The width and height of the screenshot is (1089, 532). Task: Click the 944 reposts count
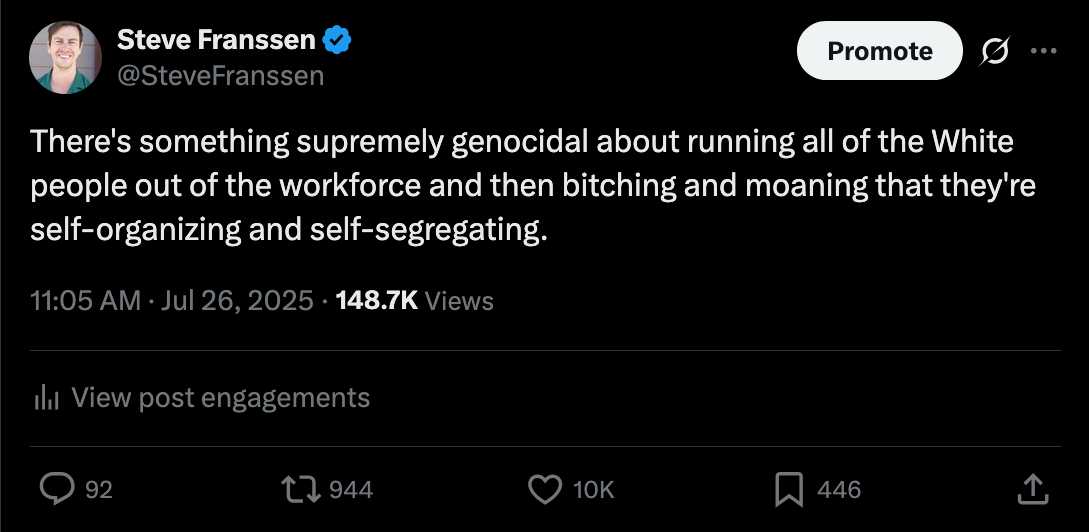351,490
